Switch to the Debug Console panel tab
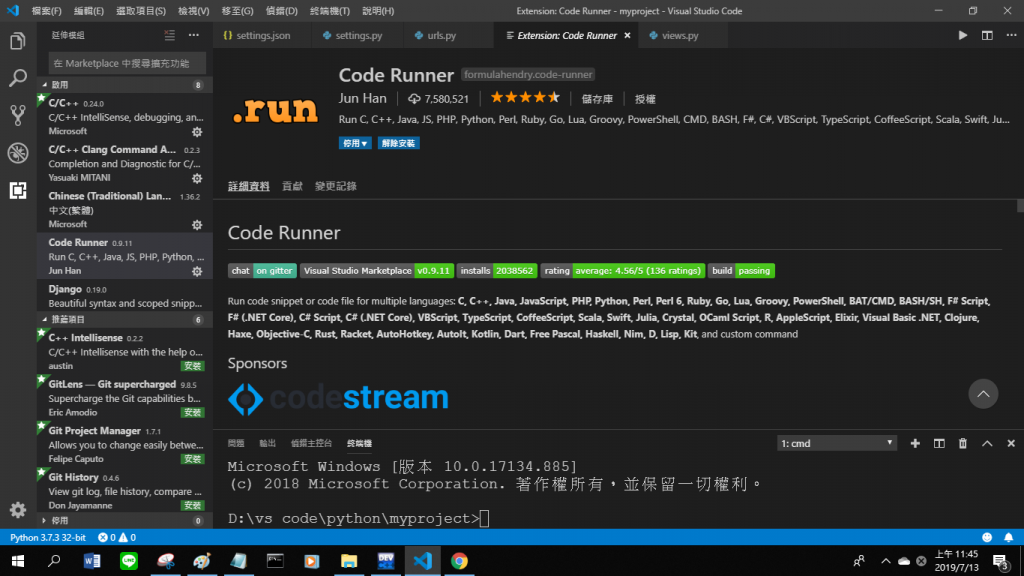Screen dimensions: 1024x576 pyautogui.click(x=311, y=443)
